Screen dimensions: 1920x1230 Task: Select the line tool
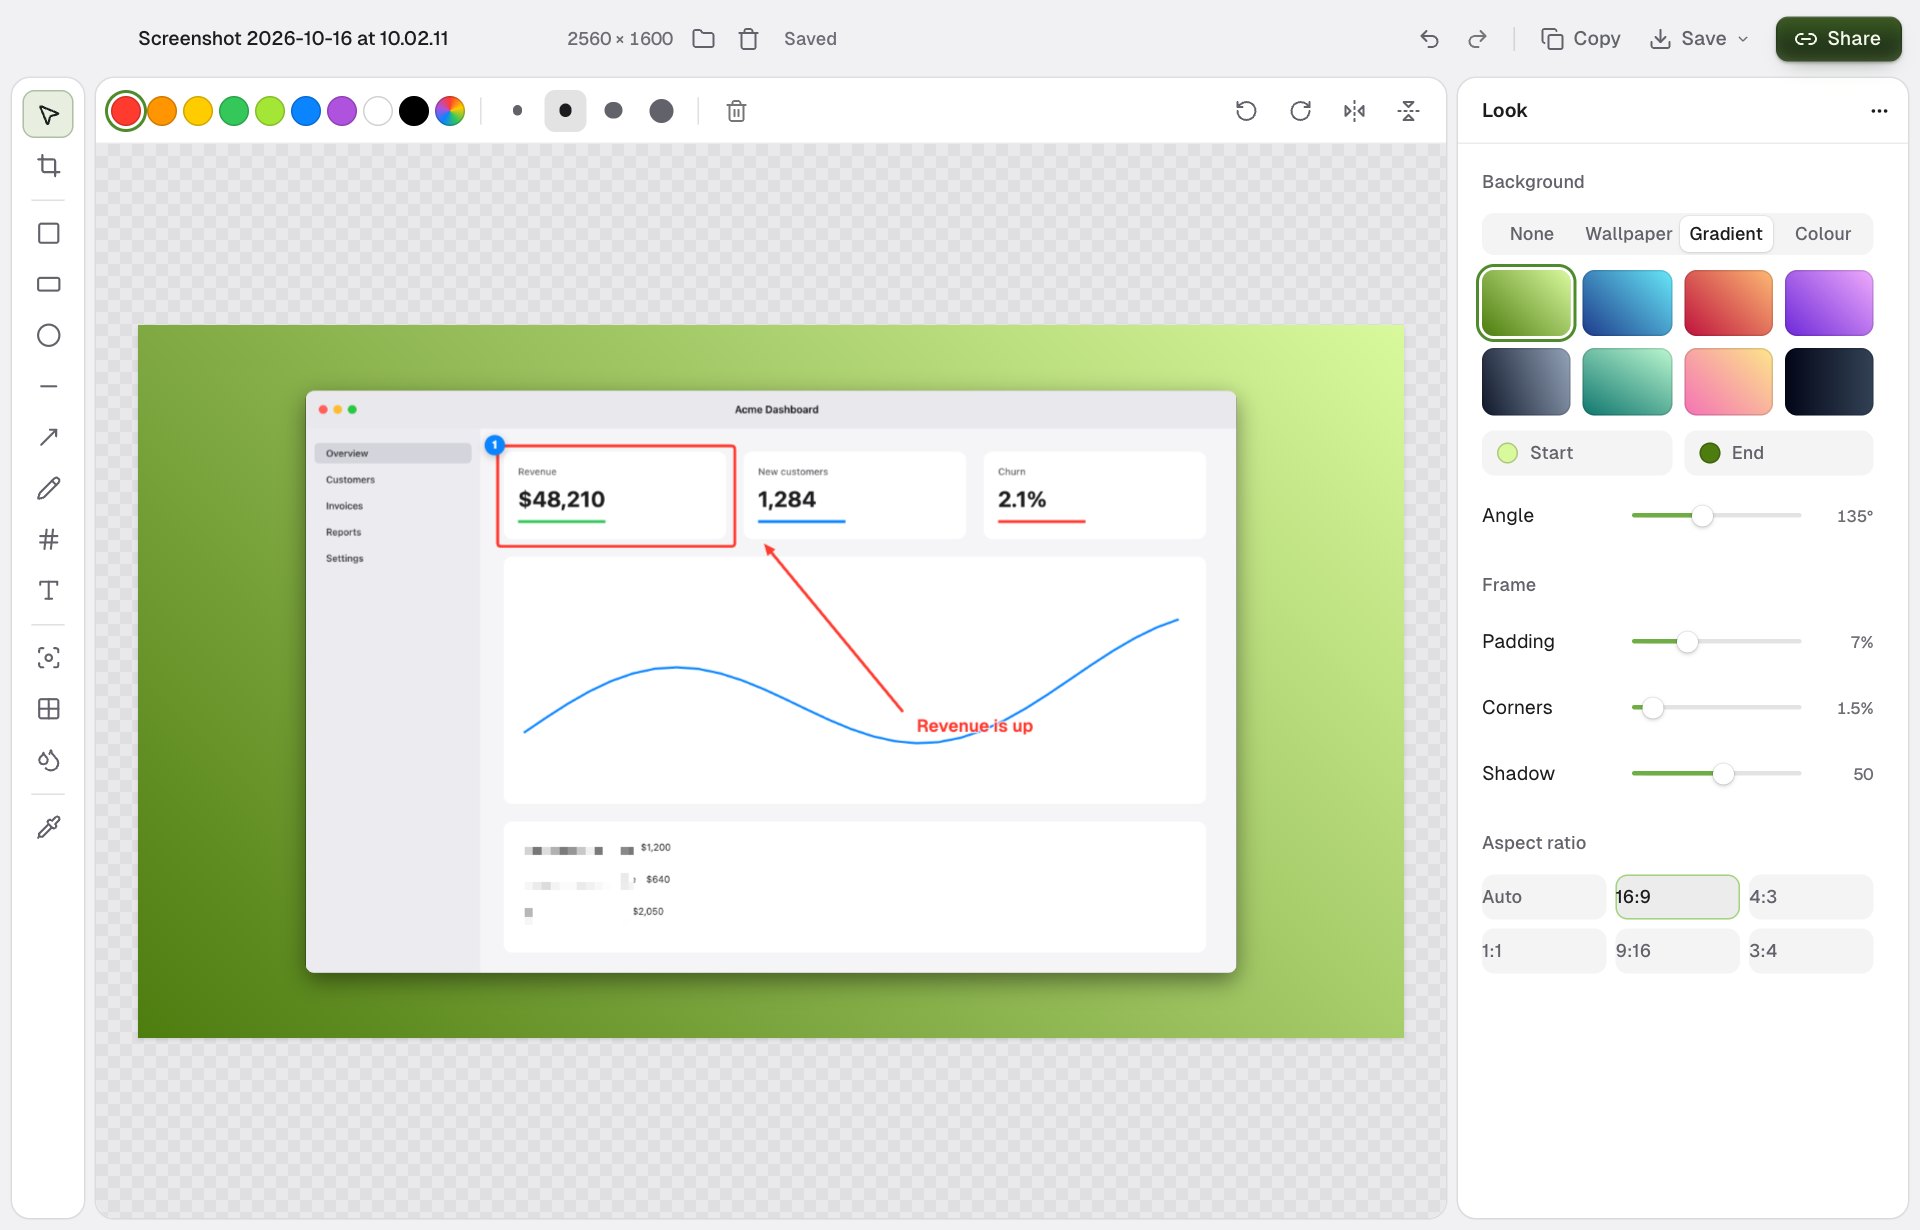pyautogui.click(x=48, y=386)
